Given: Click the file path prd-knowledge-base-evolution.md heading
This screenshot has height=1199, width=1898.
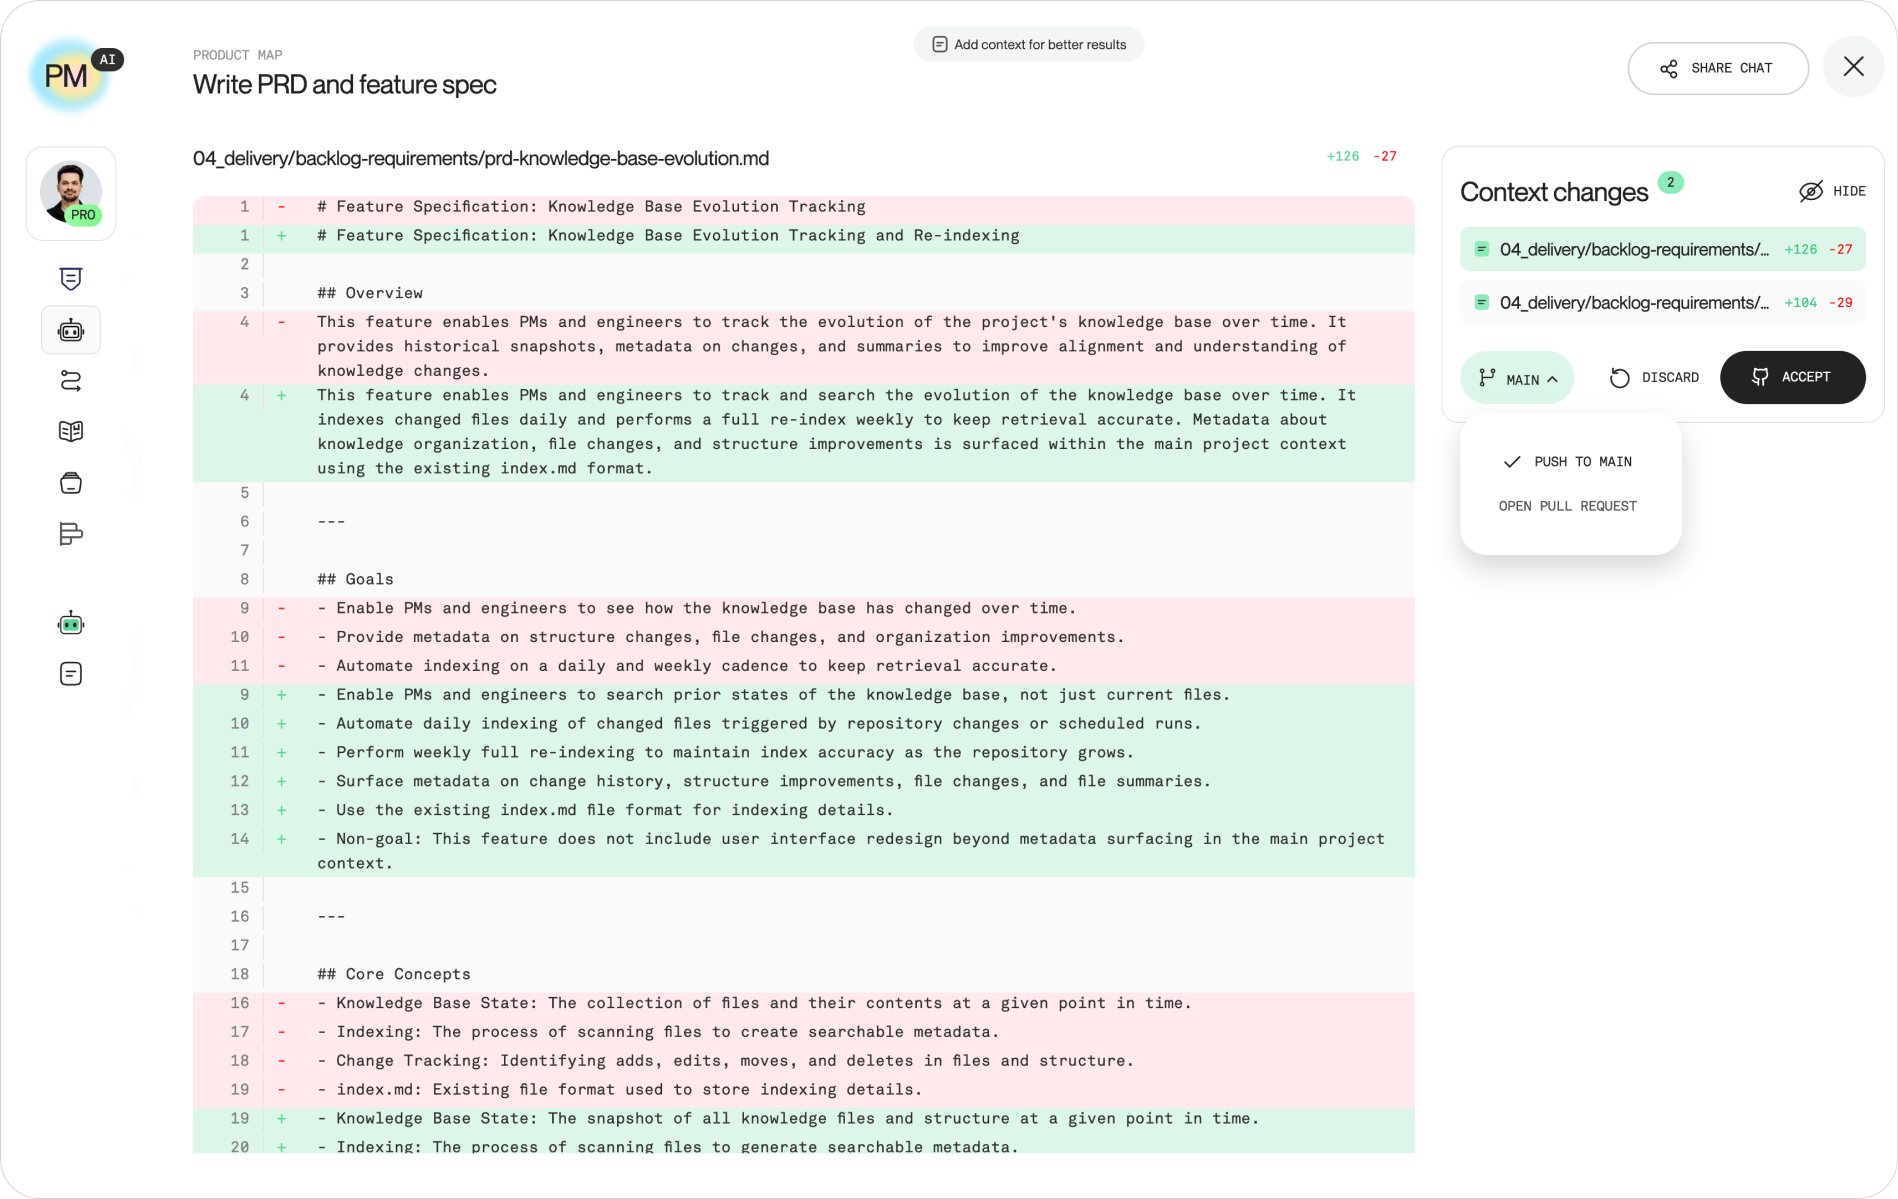Looking at the screenshot, I should coord(481,158).
